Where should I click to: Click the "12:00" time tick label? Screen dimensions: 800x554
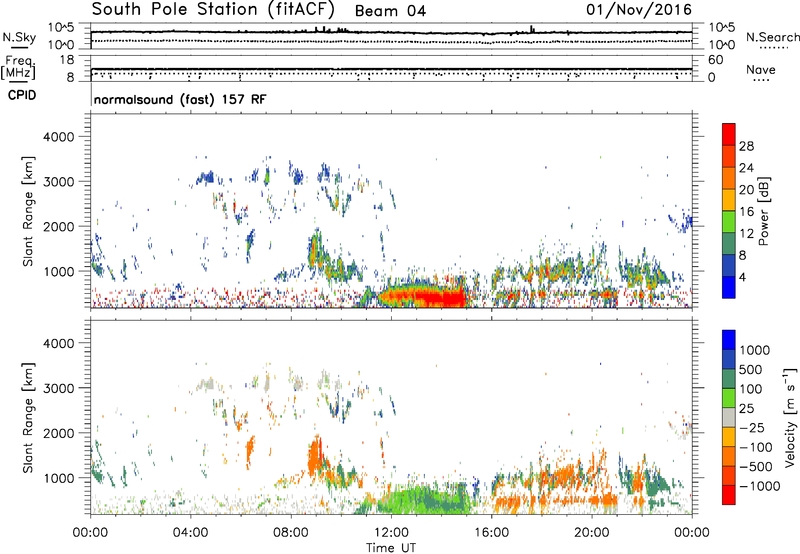[391, 533]
